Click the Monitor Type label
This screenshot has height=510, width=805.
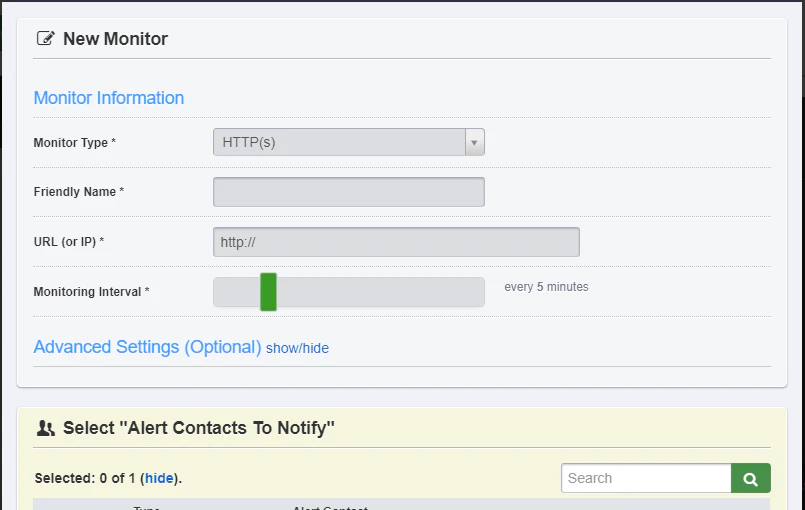(74, 143)
